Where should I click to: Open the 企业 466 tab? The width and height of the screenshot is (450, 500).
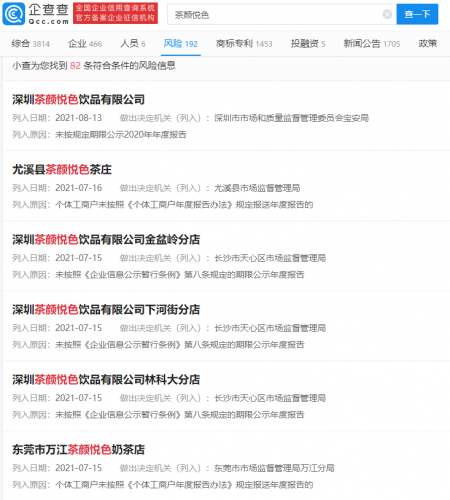point(85,44)
